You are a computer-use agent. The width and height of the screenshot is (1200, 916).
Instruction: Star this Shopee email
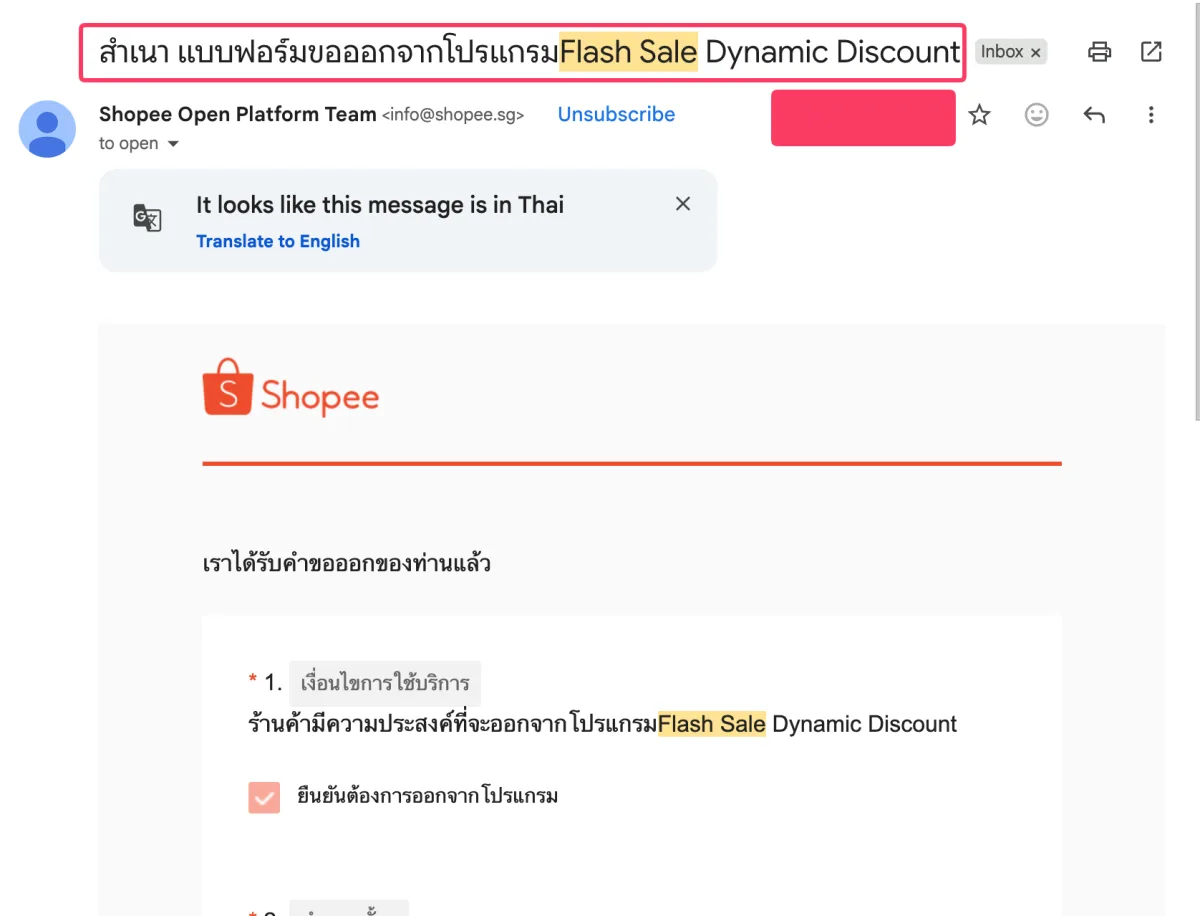(x=979, y=115)
